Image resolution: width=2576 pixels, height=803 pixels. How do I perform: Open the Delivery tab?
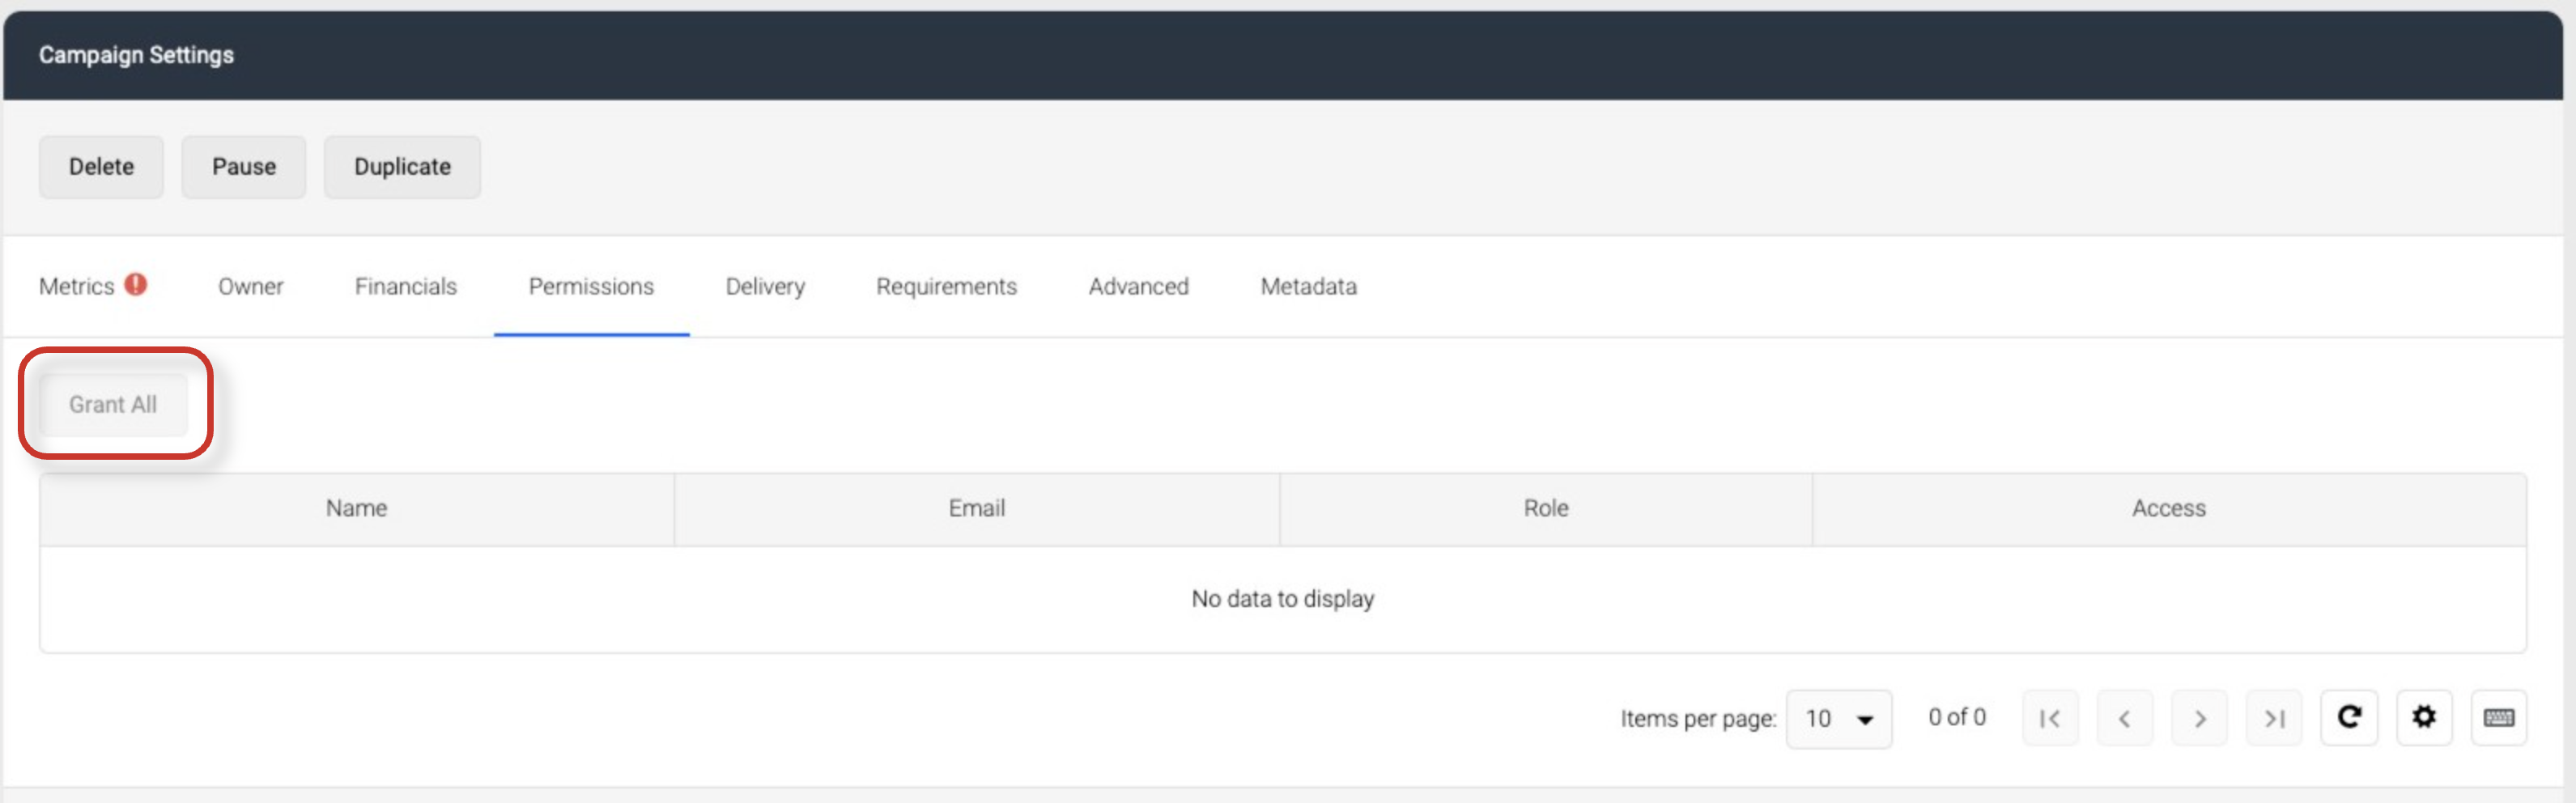point(765,286)
